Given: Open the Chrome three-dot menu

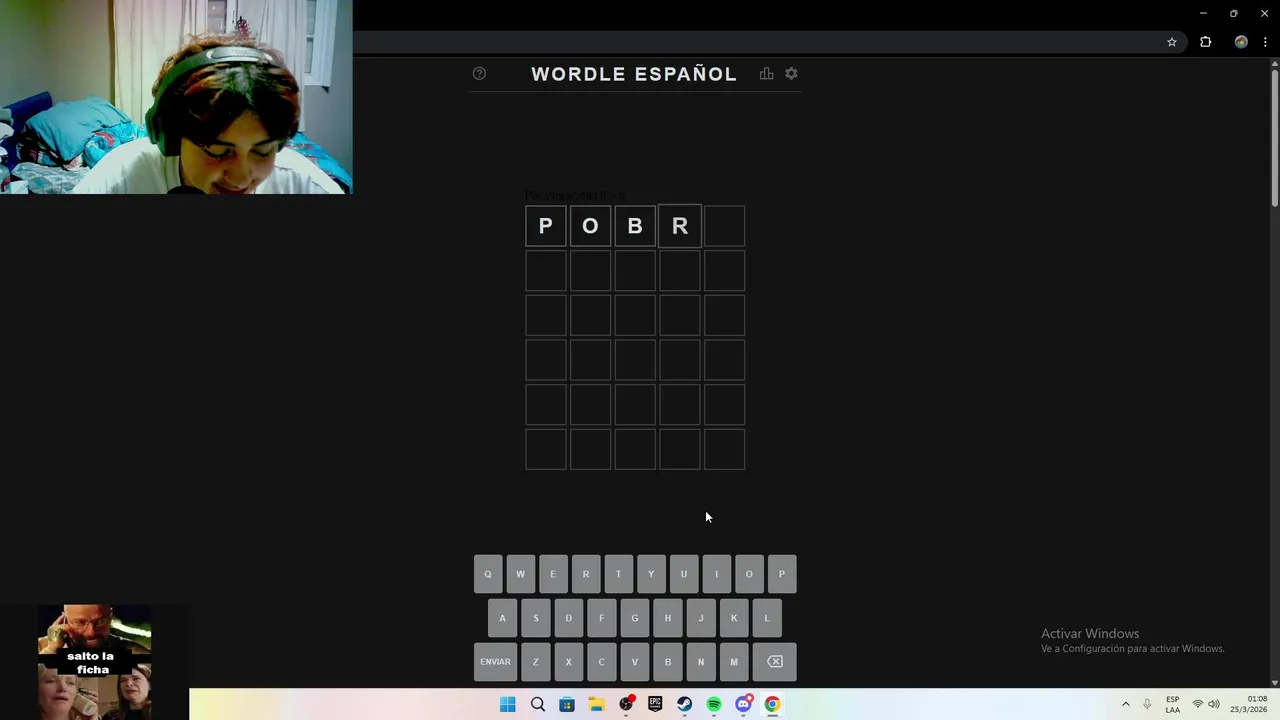Looking at the screenshot, I should [x=1265, y=42].
